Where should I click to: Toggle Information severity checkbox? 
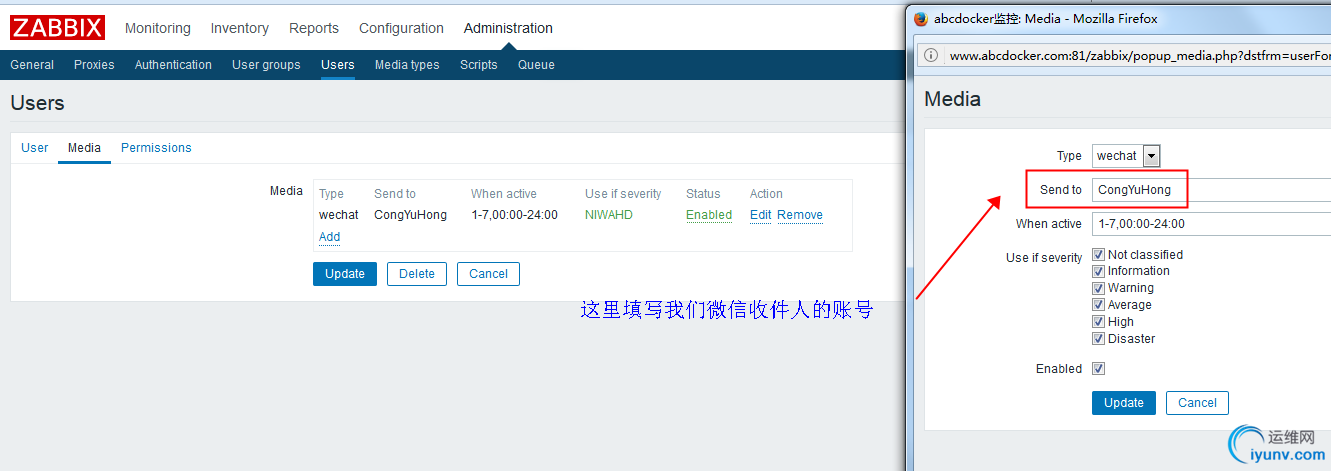[x=1099, y=271]
